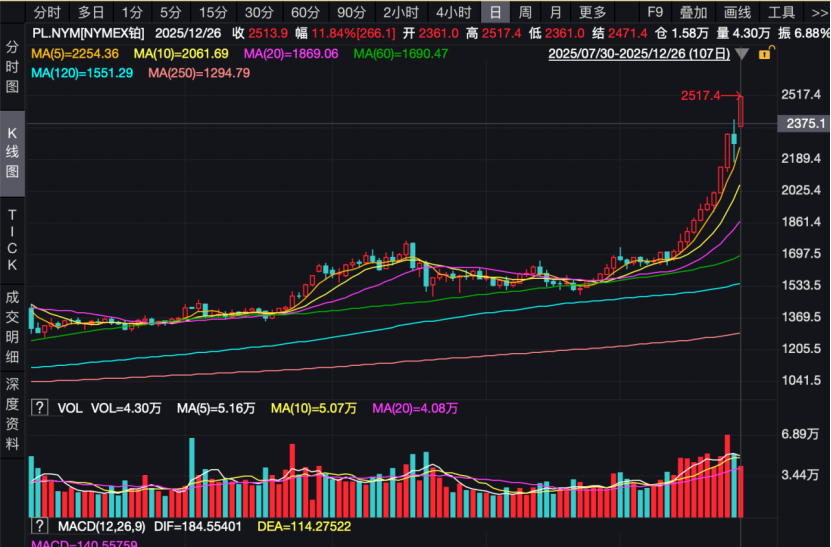Click the 2025/12/26 date in header

(x=188, y=33)
